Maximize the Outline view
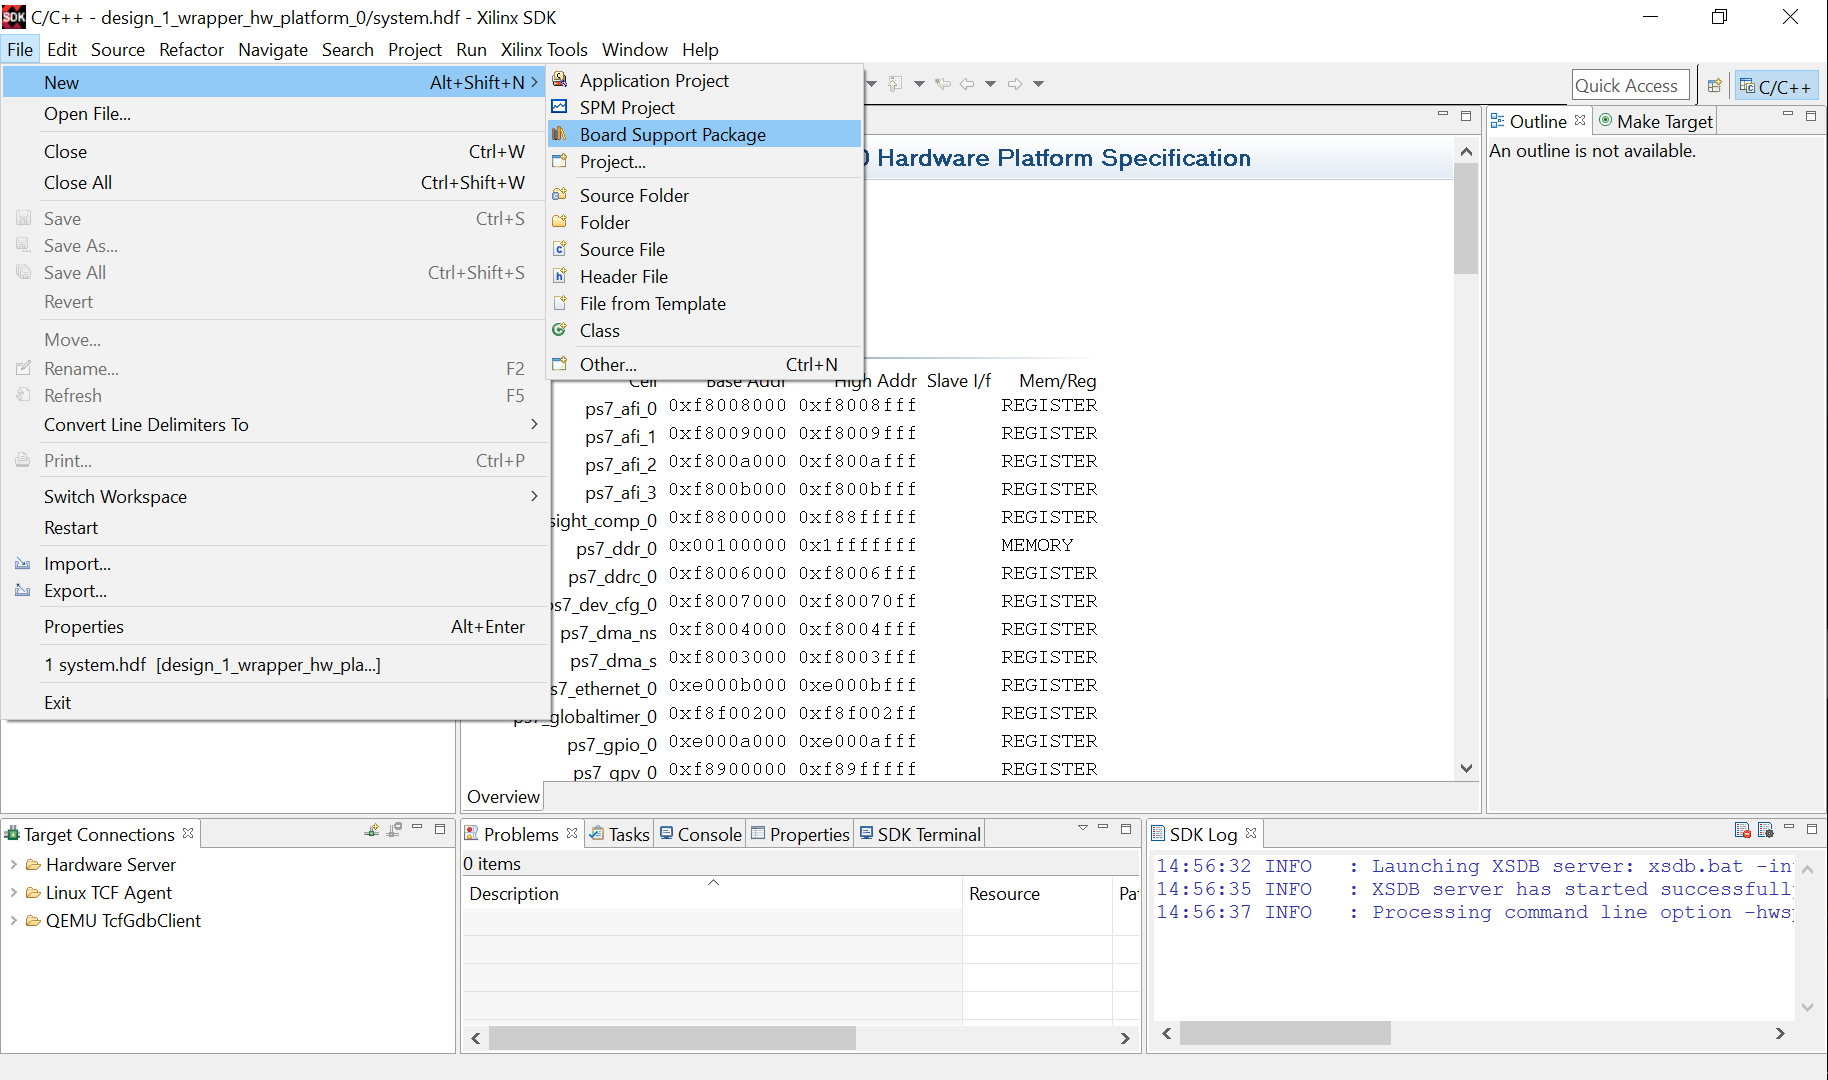 click(1812, 117)
